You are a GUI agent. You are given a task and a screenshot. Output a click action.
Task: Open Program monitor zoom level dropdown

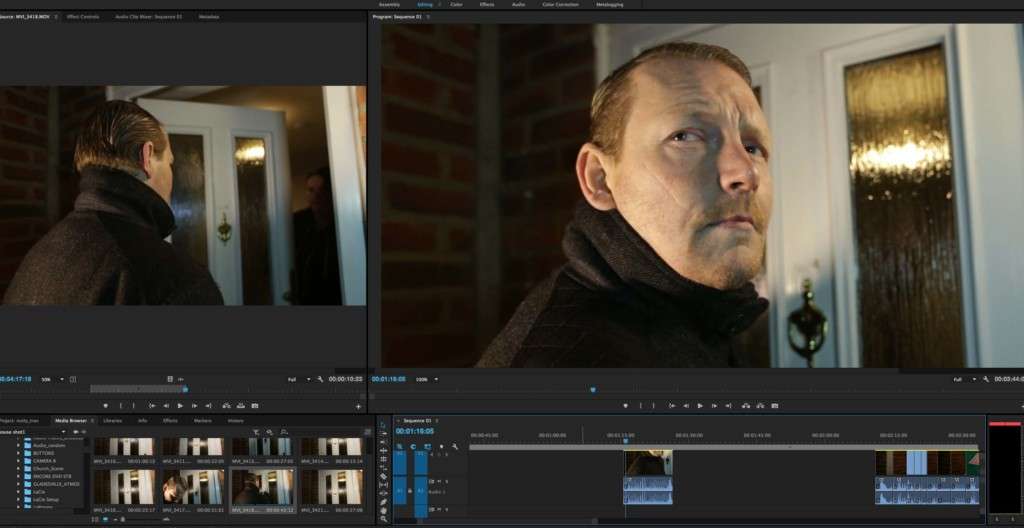pos(426,379)
